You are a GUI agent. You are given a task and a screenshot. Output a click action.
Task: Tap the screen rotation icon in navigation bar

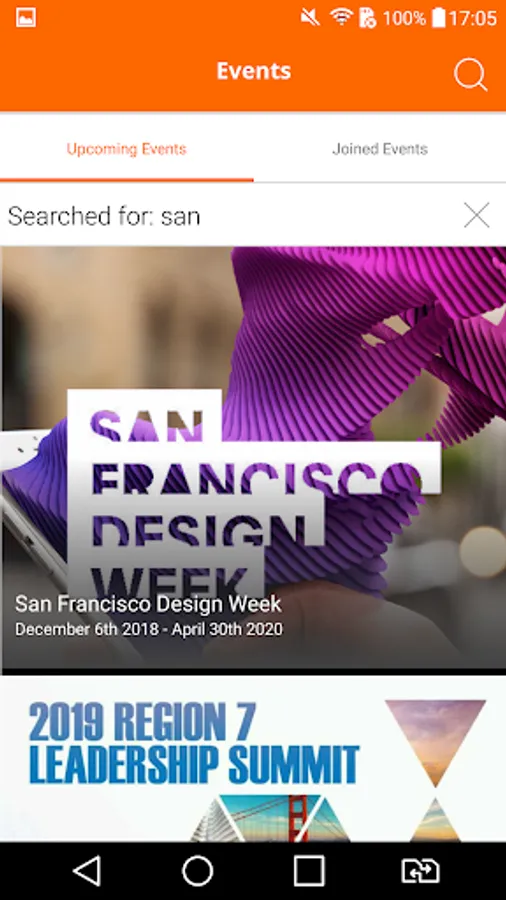(x=420, y=871)
